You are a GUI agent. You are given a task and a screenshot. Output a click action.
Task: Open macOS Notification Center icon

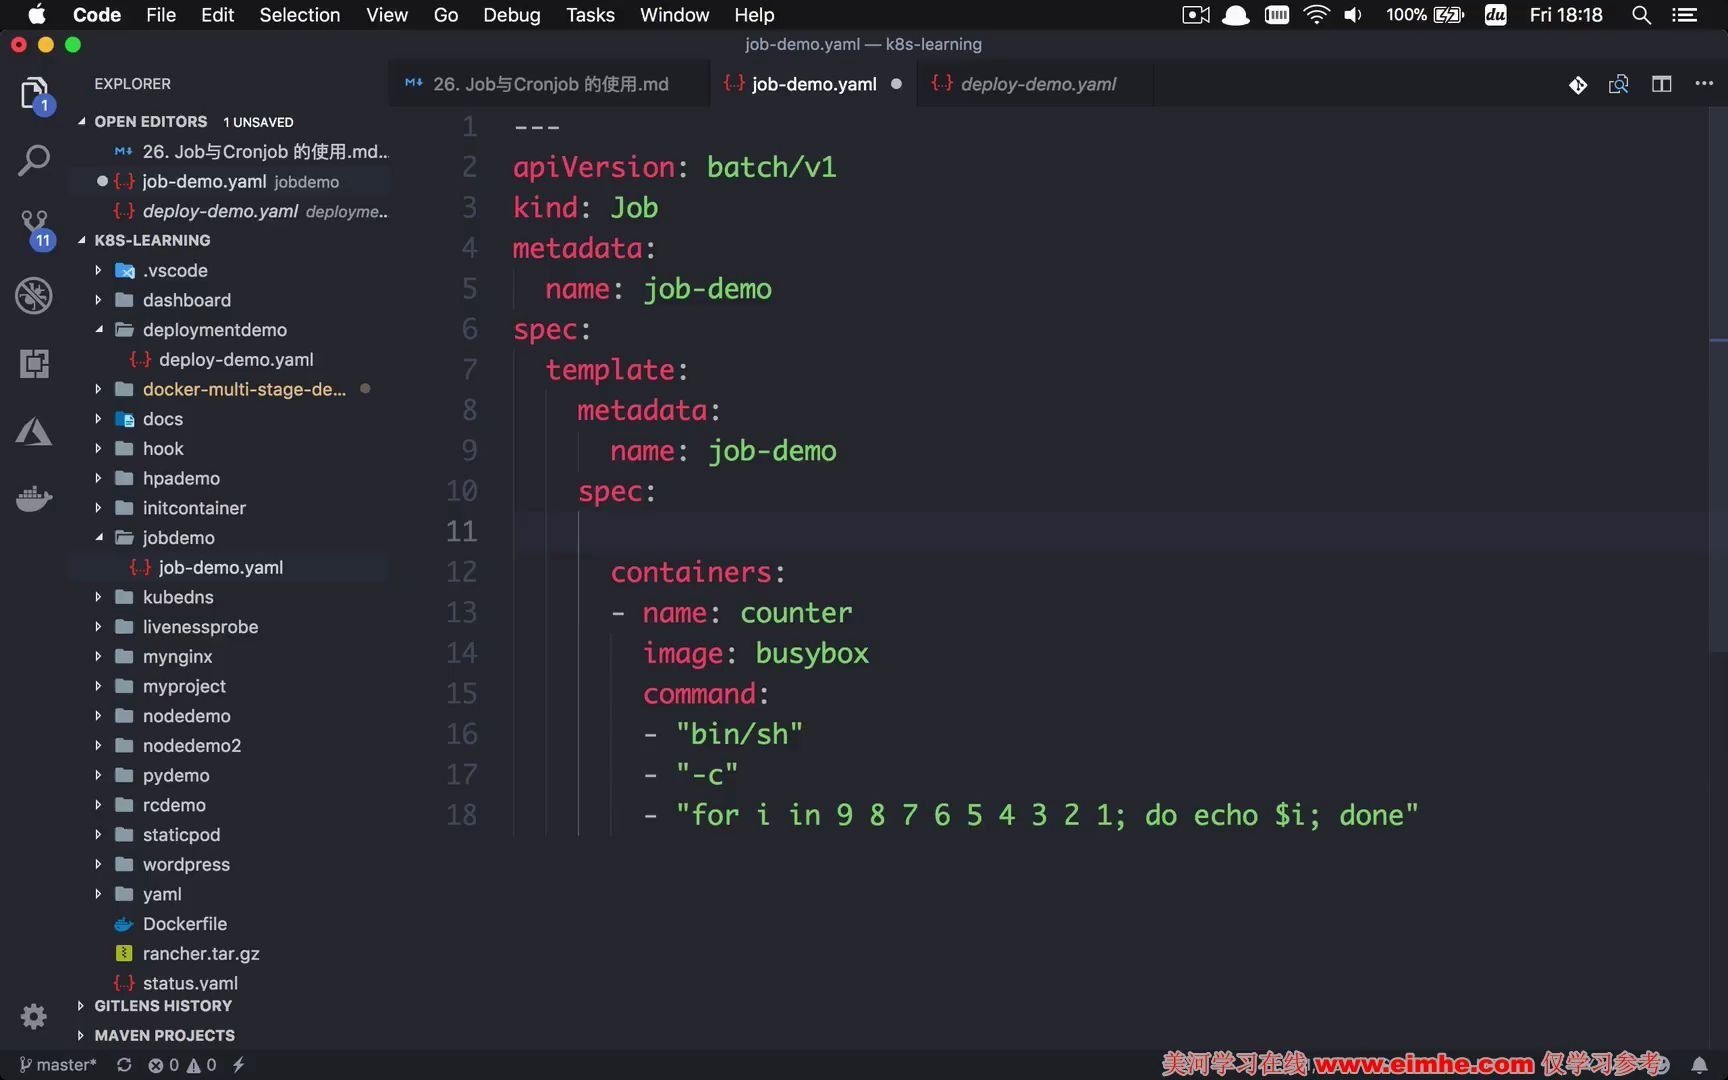click(x=1685, y=15)
